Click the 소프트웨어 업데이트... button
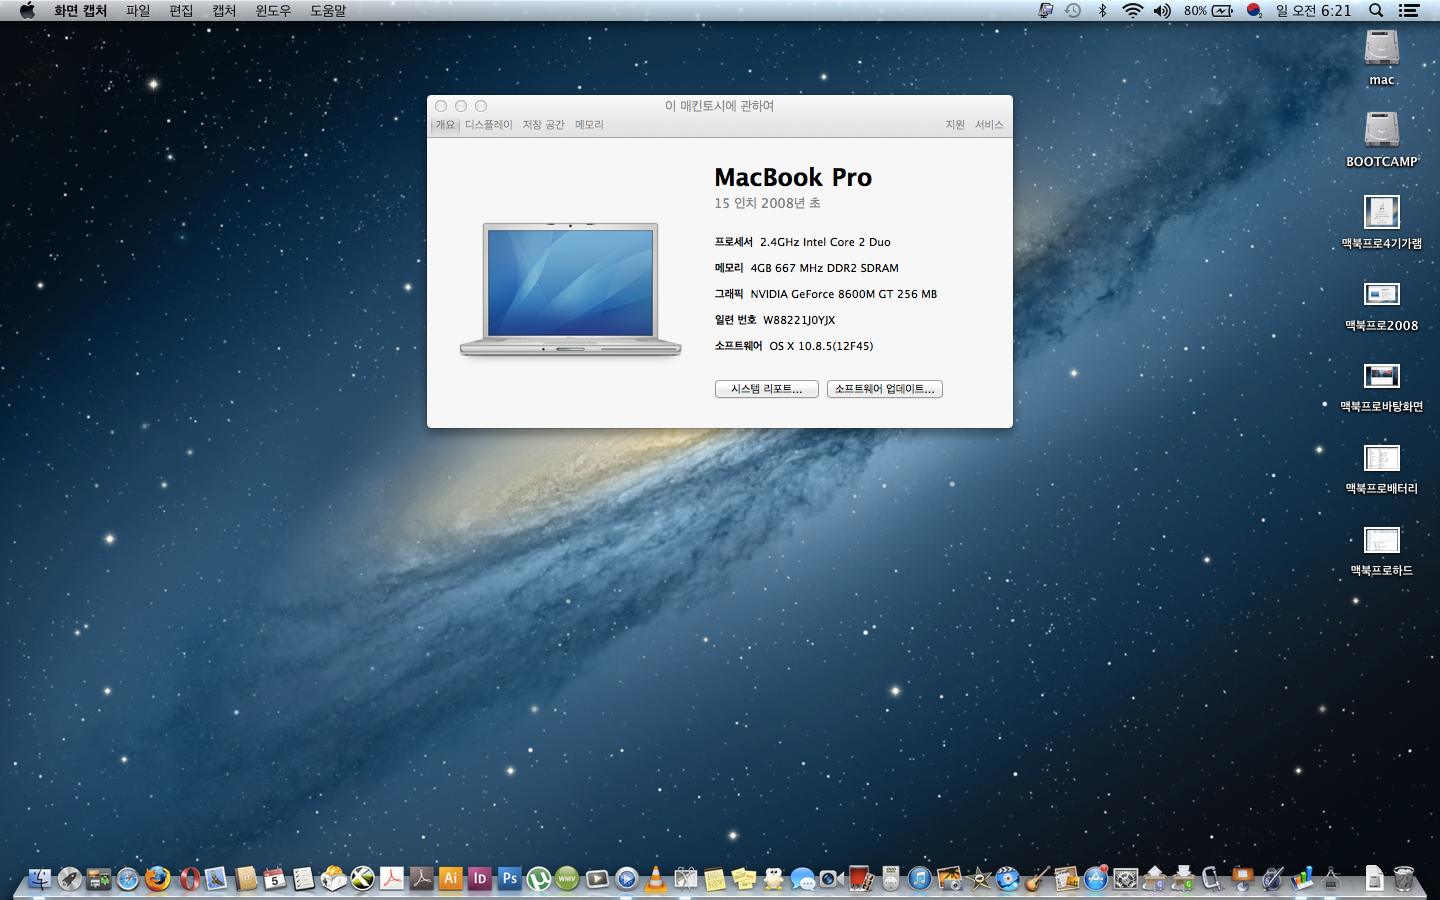 pyautogui.click(x=884, y=389)
